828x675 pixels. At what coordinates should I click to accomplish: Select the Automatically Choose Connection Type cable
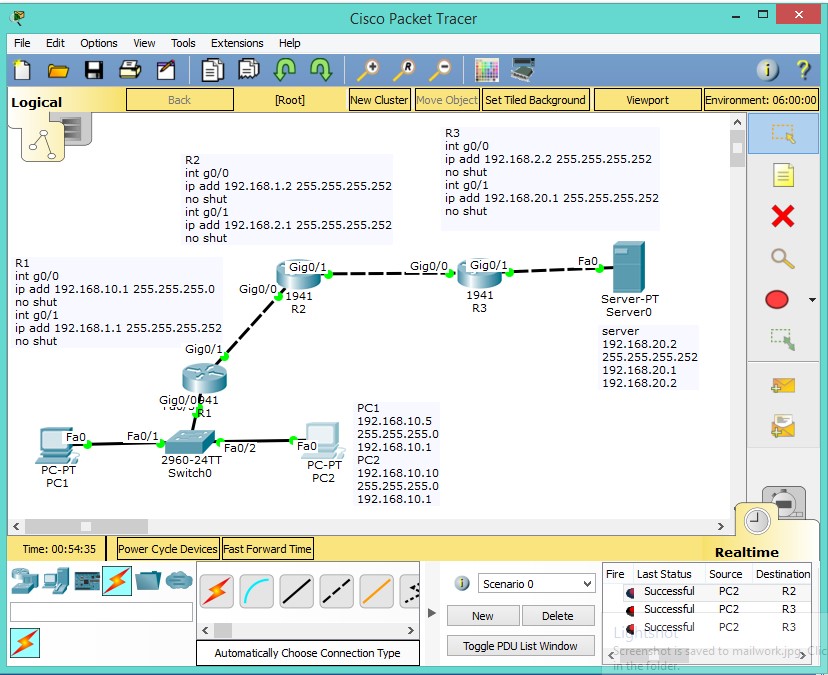pos(219,591)
